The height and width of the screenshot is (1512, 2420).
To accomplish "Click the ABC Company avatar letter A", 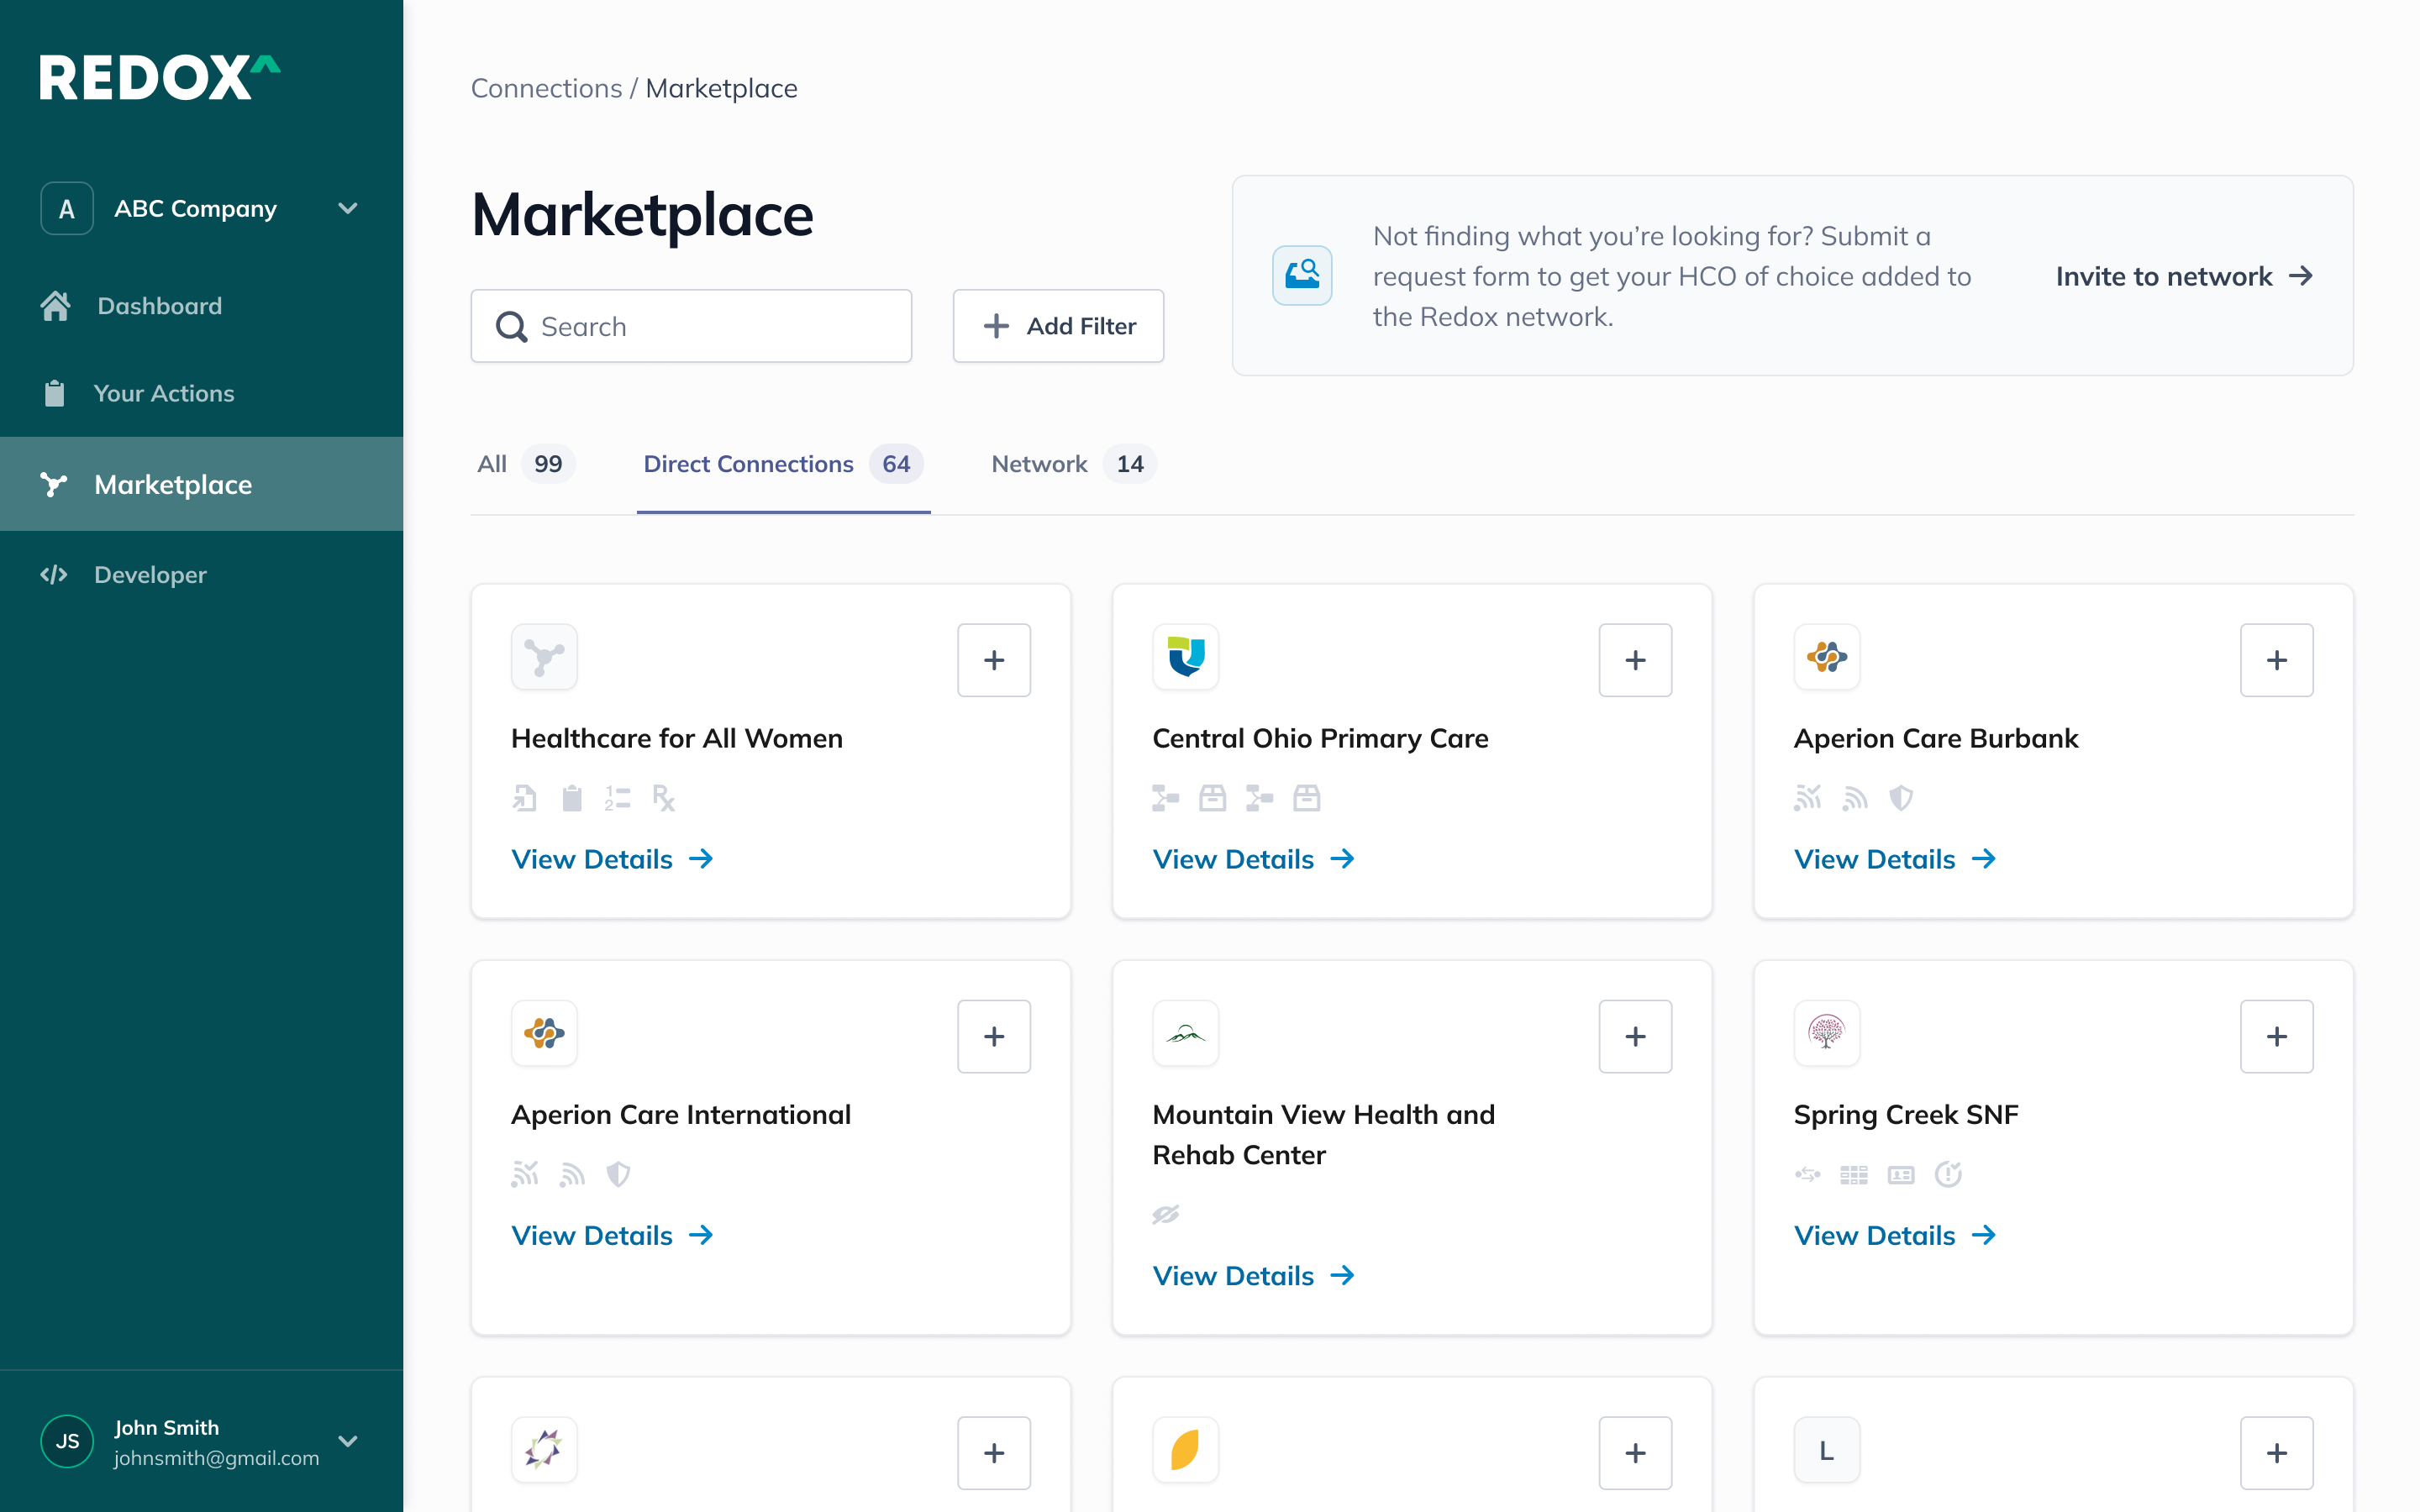I will click(67, 209).
